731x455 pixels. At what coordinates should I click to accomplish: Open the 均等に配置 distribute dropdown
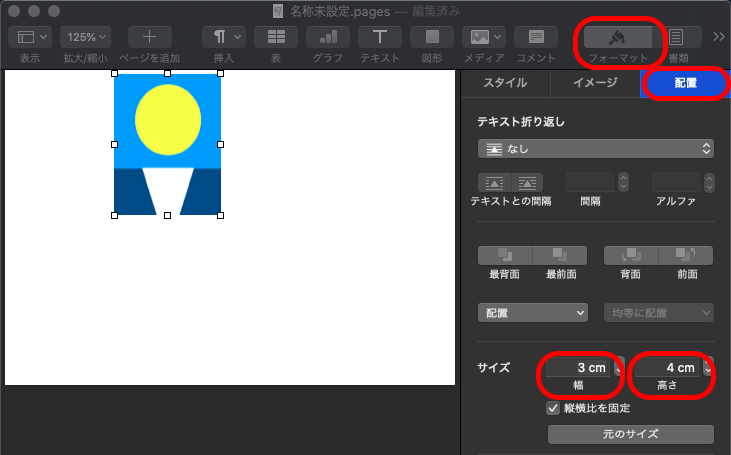click(x=659, y=313)
